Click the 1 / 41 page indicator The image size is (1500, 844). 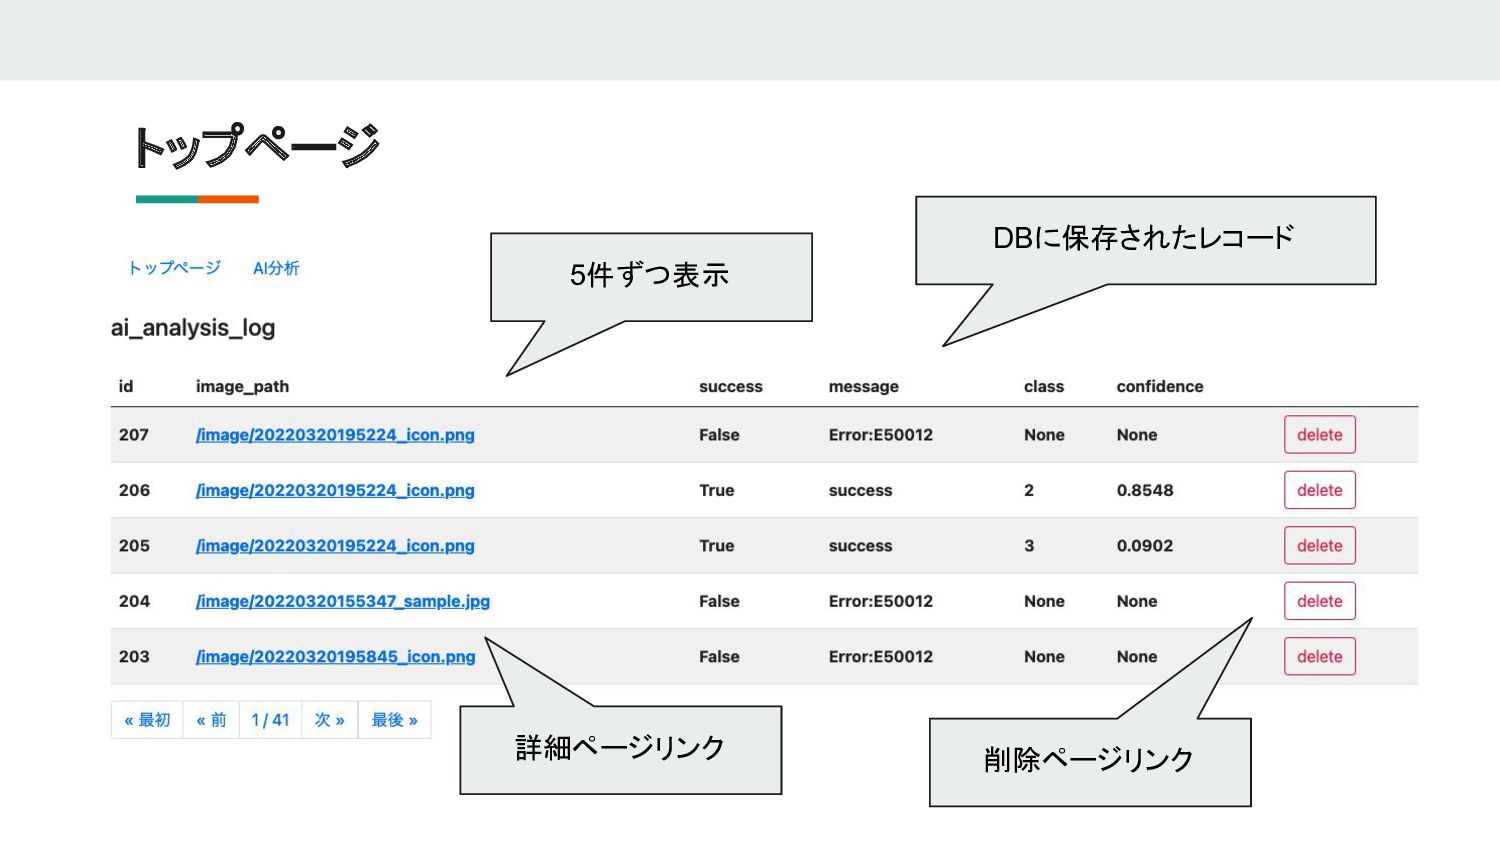pos(270,720)
